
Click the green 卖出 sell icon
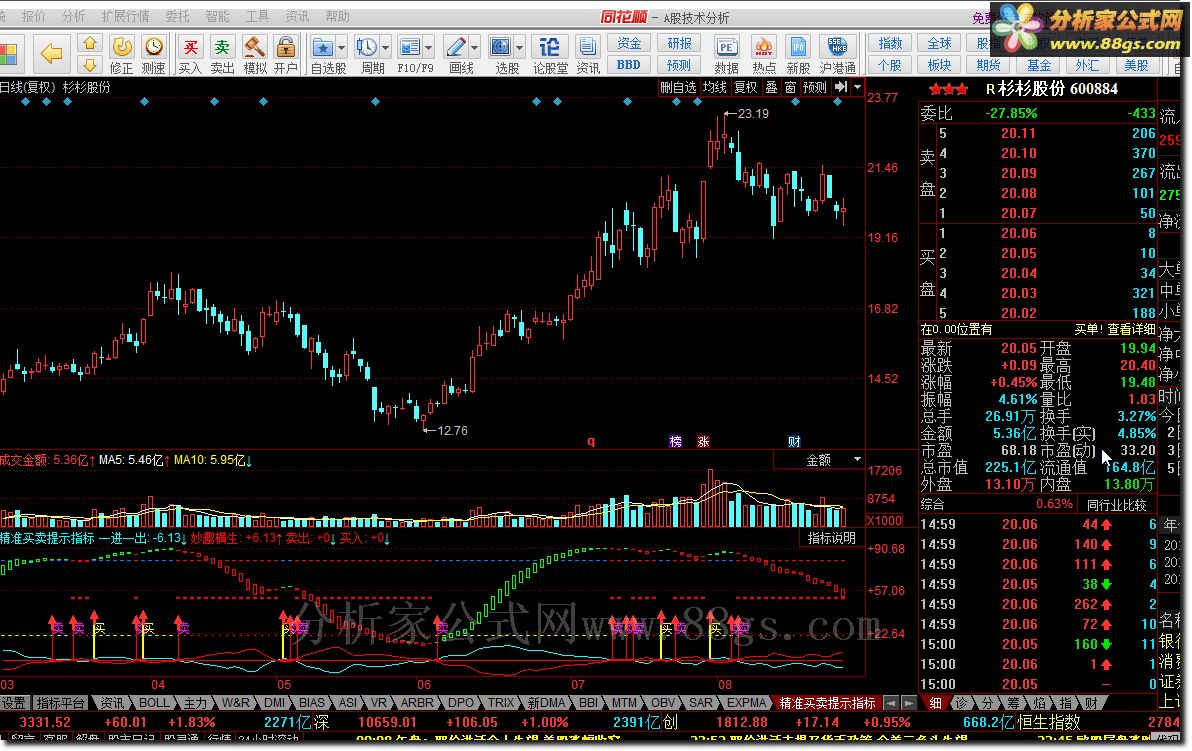tap(222, 47)
